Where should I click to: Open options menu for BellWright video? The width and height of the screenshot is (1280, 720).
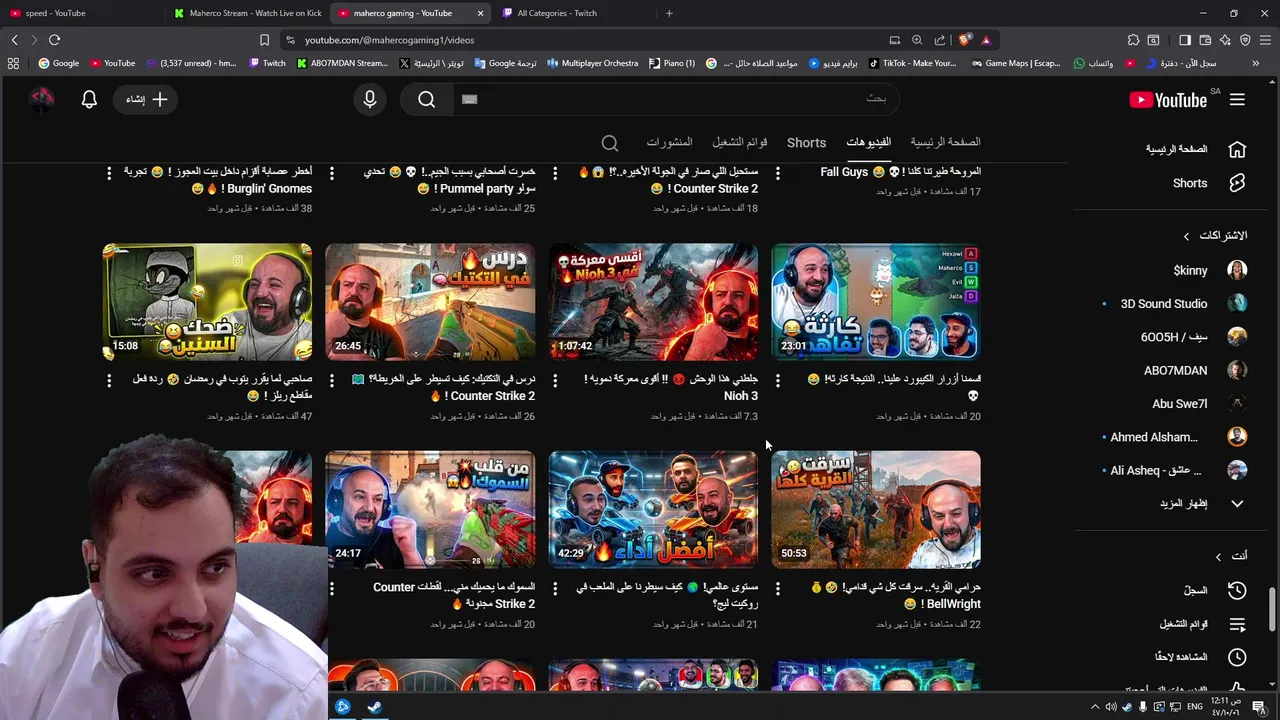pyautogui.click(x=778, y=588)
